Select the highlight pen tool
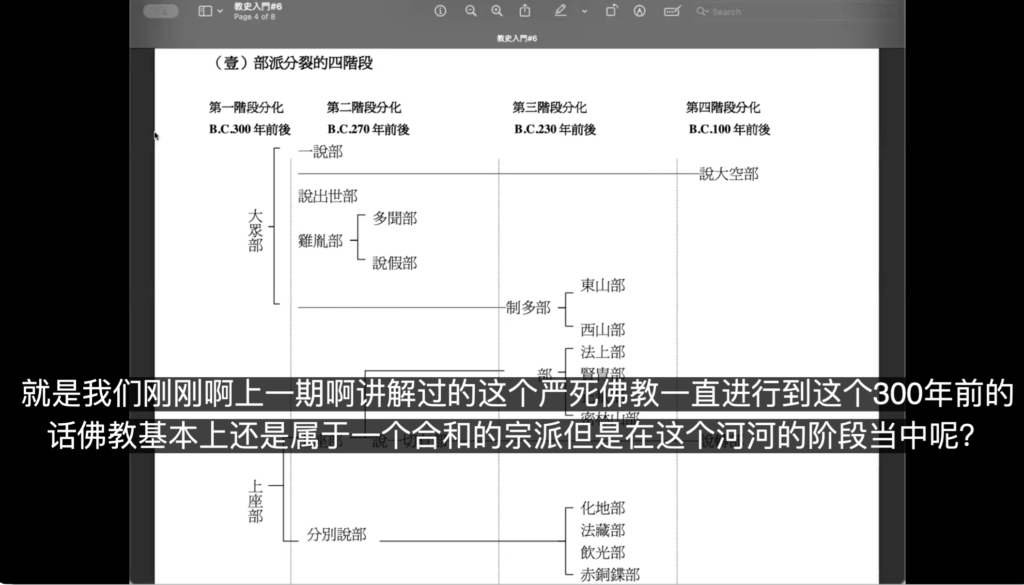1024x585 pixels. click(559, 11)
